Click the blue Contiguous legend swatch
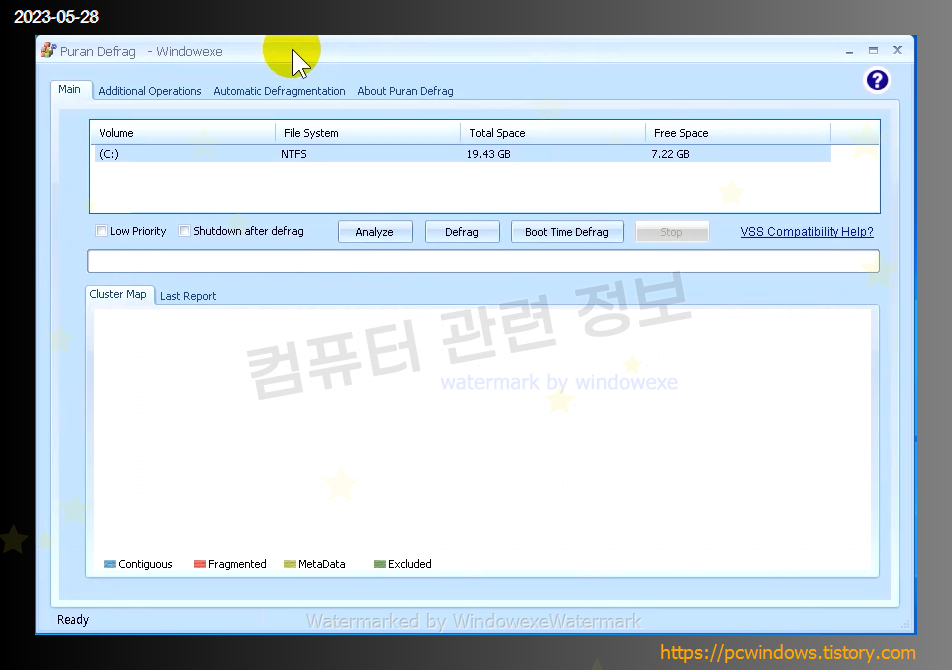The height and width of the screenshot is (670, 952). pos(110,564)
